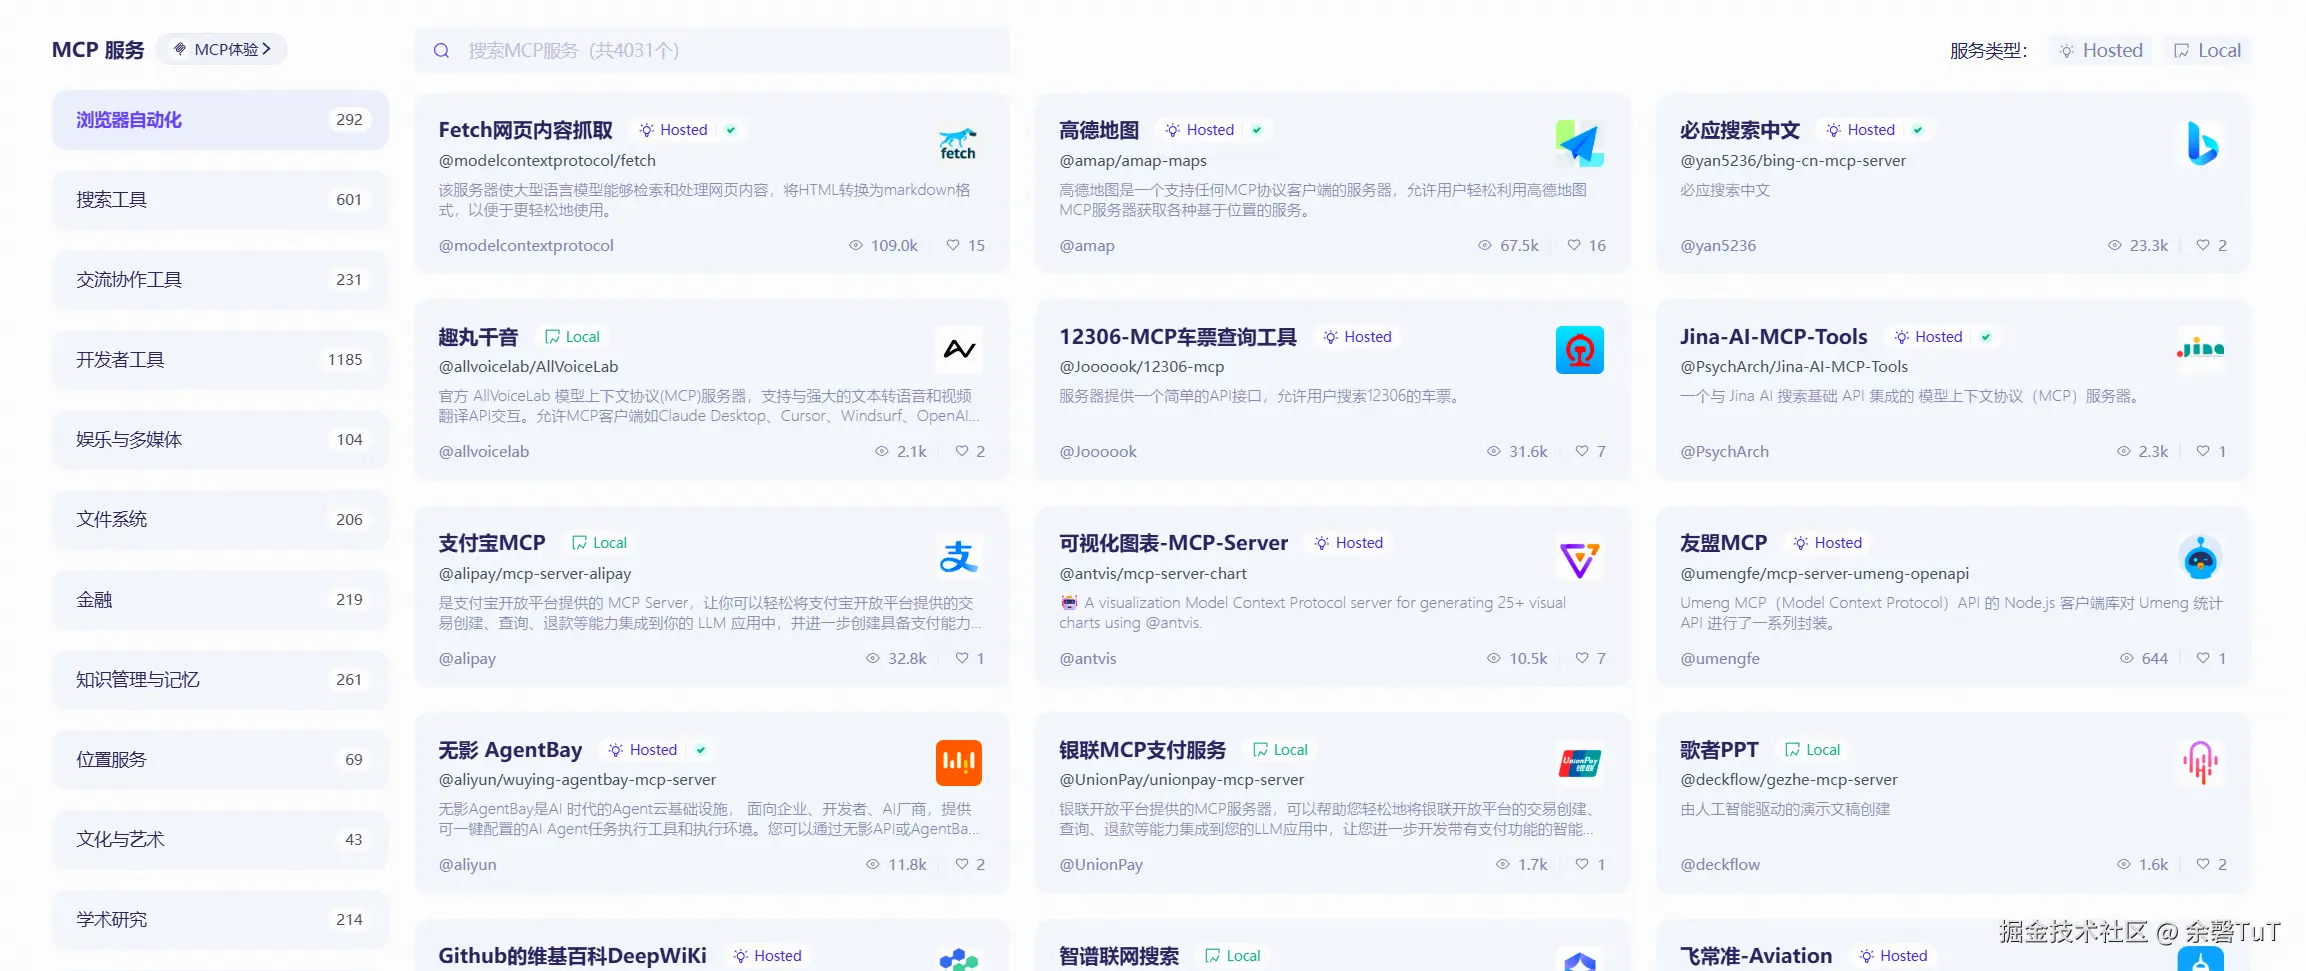Click the heart icon on 友盟MCP card

(2202, 658)
